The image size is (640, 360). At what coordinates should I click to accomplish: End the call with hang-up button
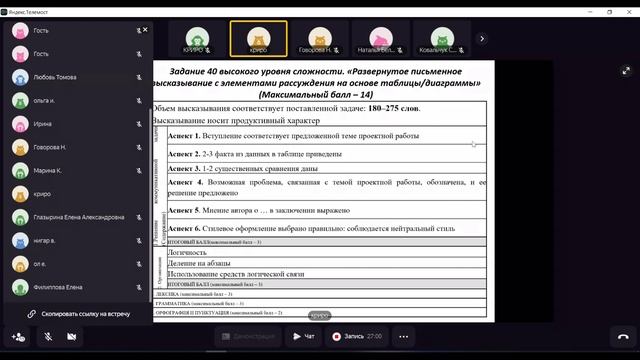point(623,337)
